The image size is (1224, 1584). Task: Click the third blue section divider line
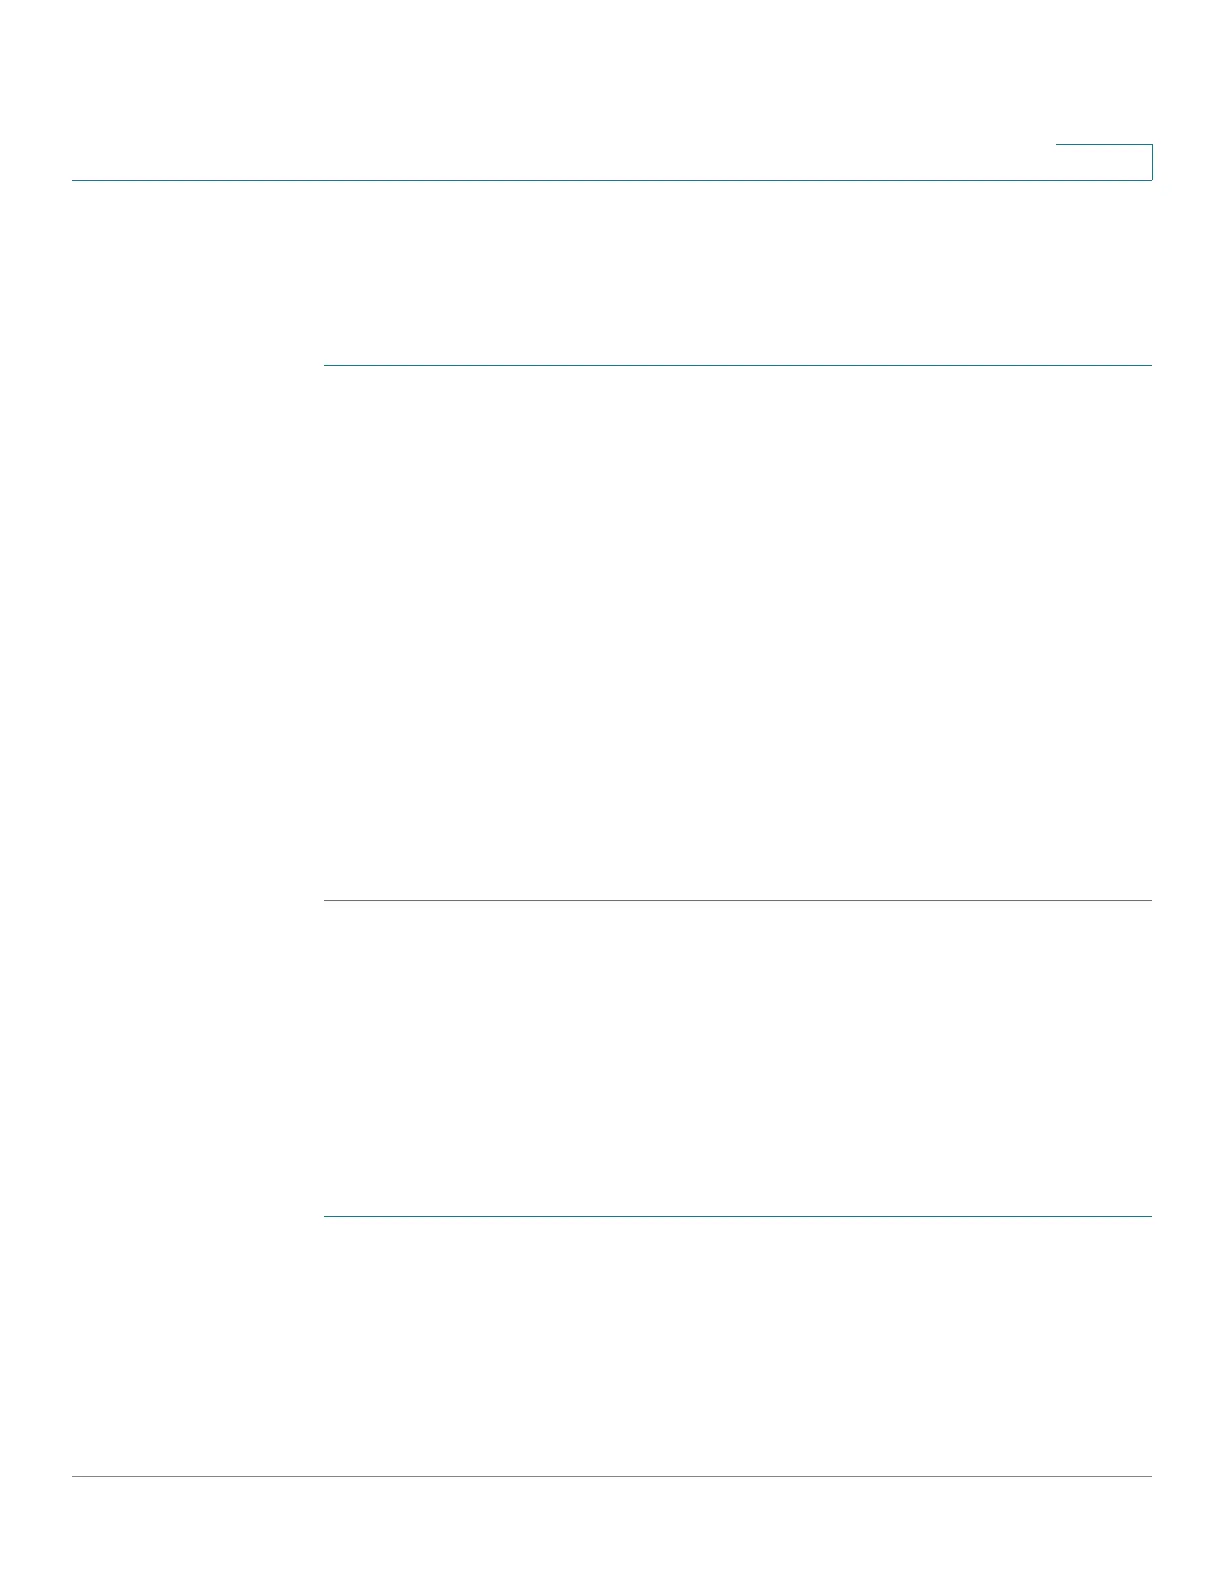[738, 1217]
